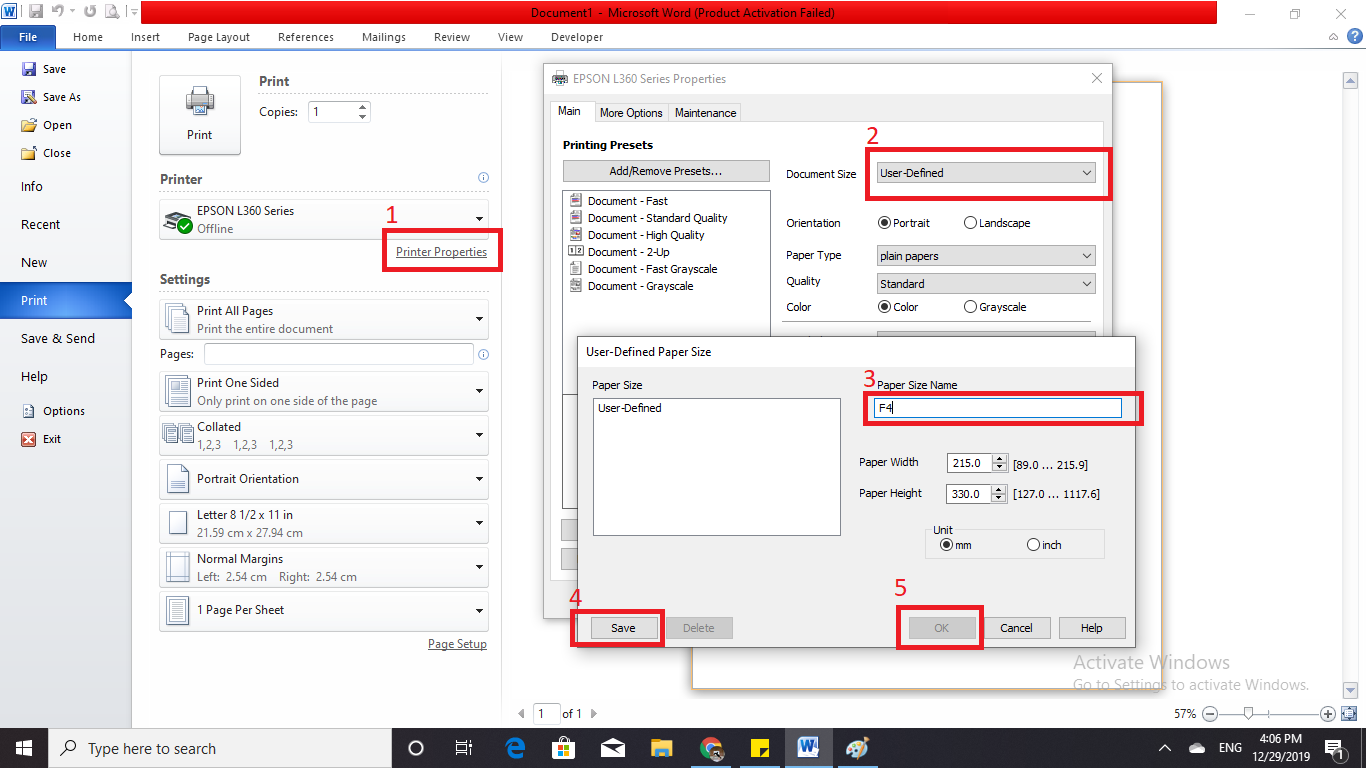
Task: Open the Quality dropdown
Action: (x=986, y=284)
